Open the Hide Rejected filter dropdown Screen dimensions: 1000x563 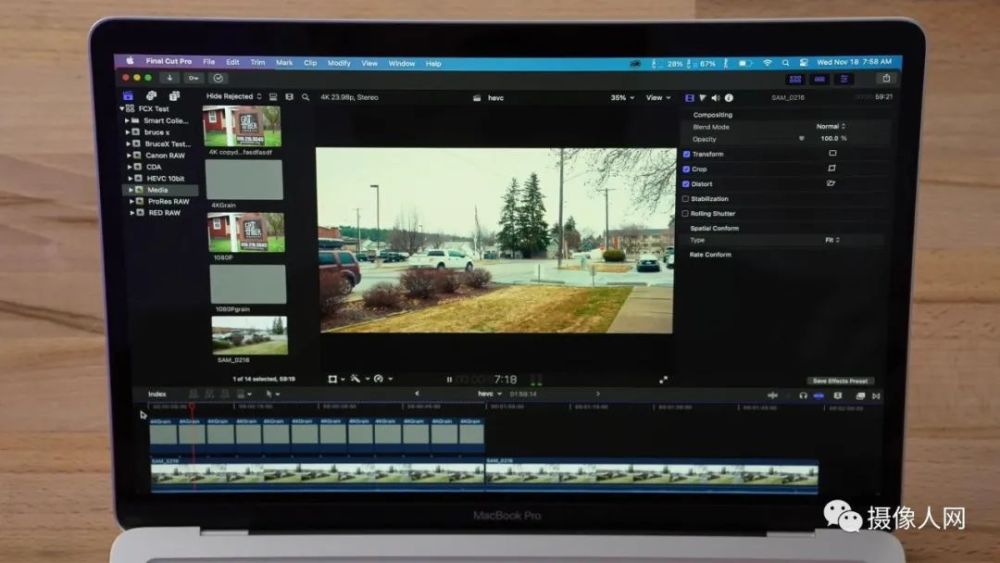(233, 96)
